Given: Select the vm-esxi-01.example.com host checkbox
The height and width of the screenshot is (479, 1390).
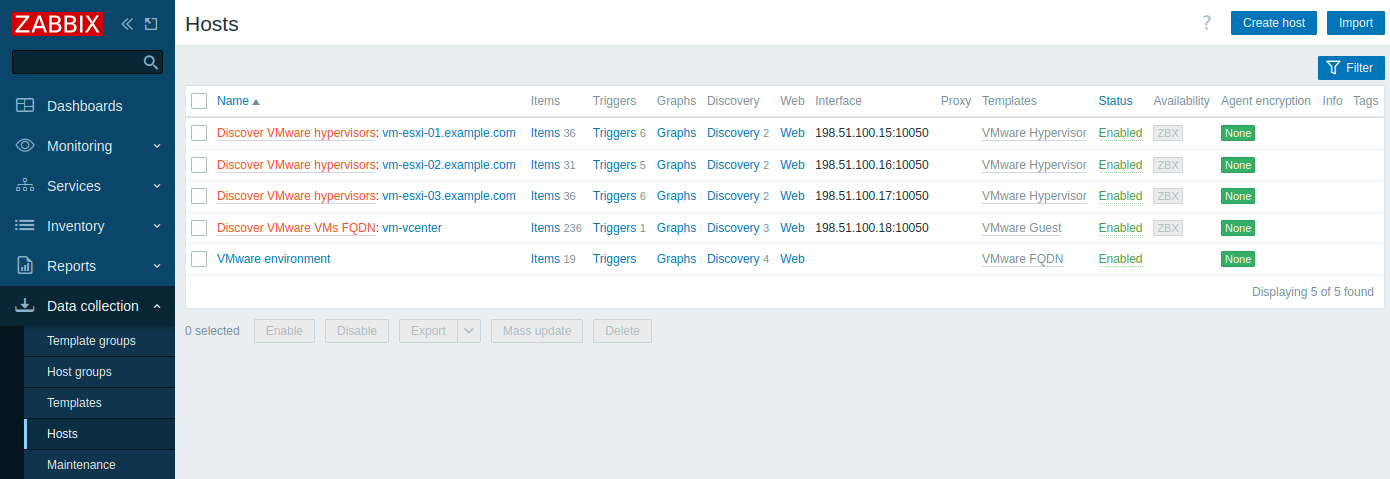Looking at the screenshot, I should tap(199, 133).
